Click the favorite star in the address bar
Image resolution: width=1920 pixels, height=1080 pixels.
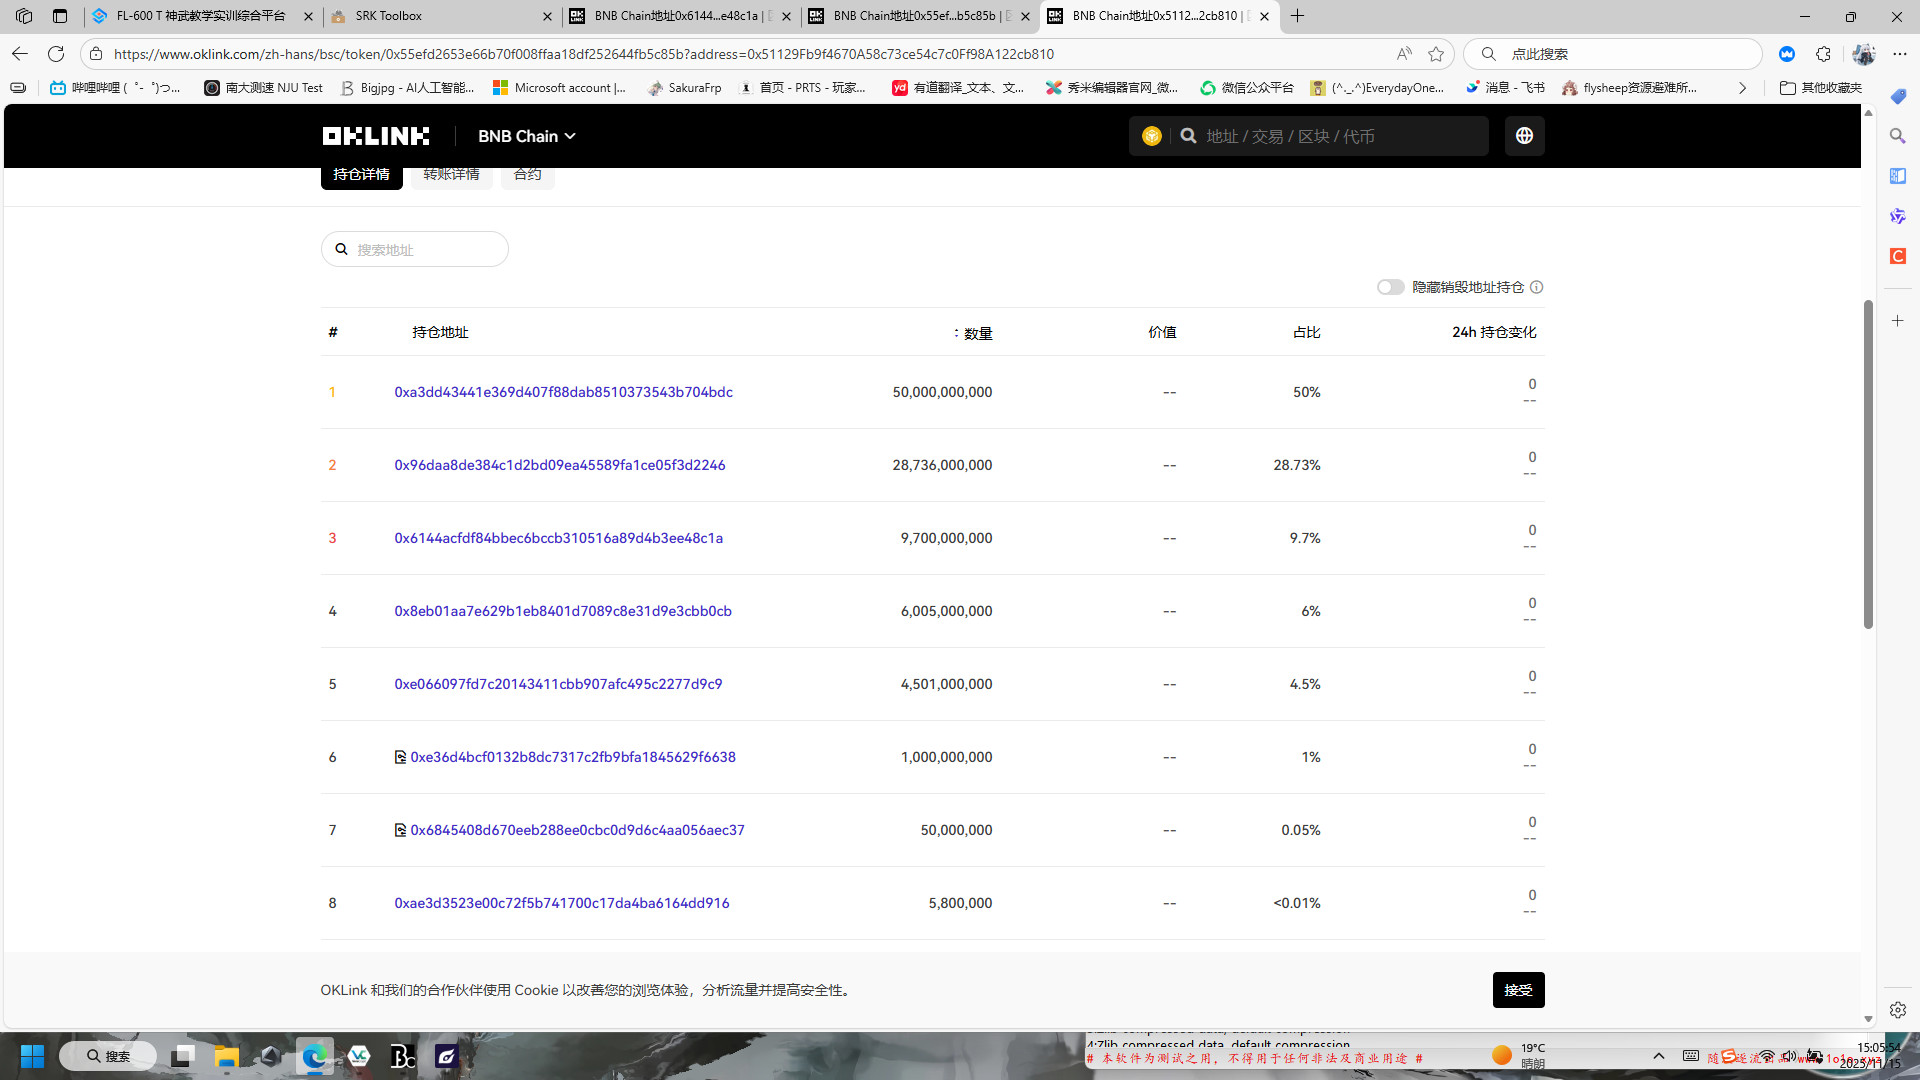1436,54
